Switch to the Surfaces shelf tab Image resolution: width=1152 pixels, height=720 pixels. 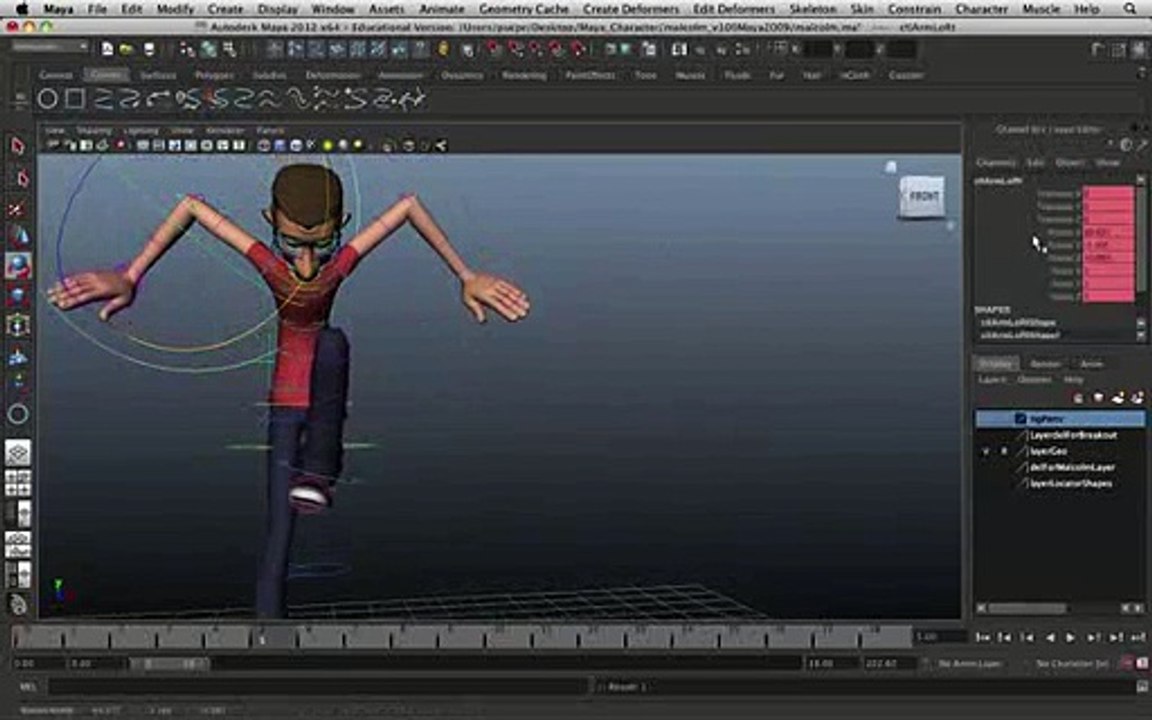[158, 75]
